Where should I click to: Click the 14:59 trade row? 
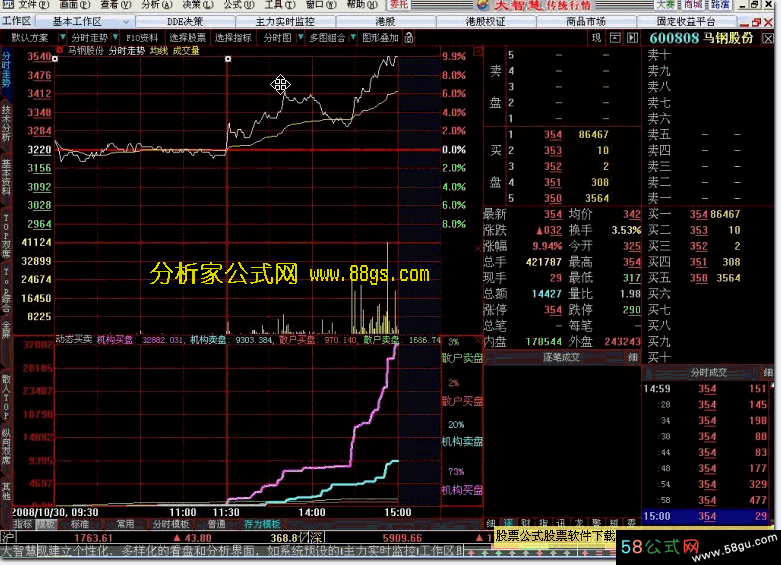tap(707, 389)
